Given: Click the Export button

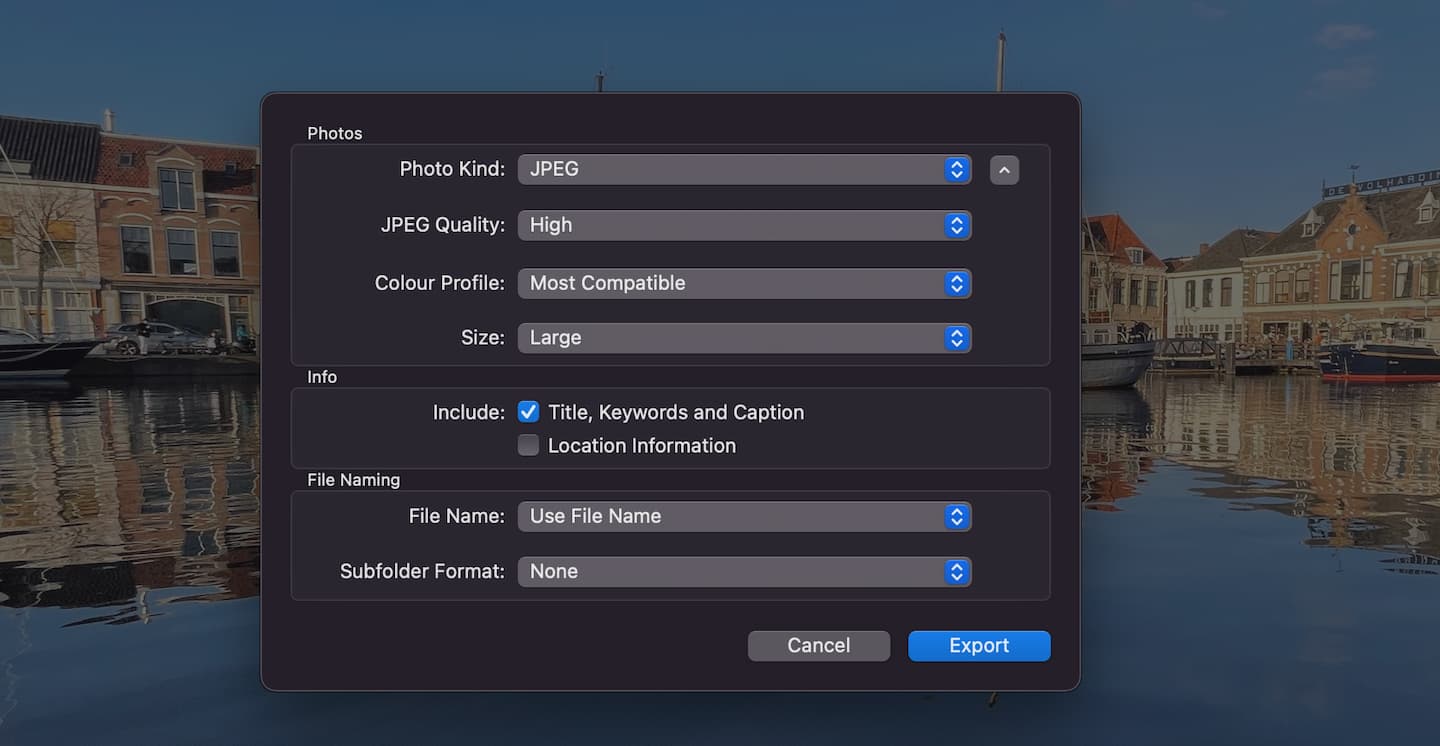Looking at the screenshot, I should [x=978, y=645].
